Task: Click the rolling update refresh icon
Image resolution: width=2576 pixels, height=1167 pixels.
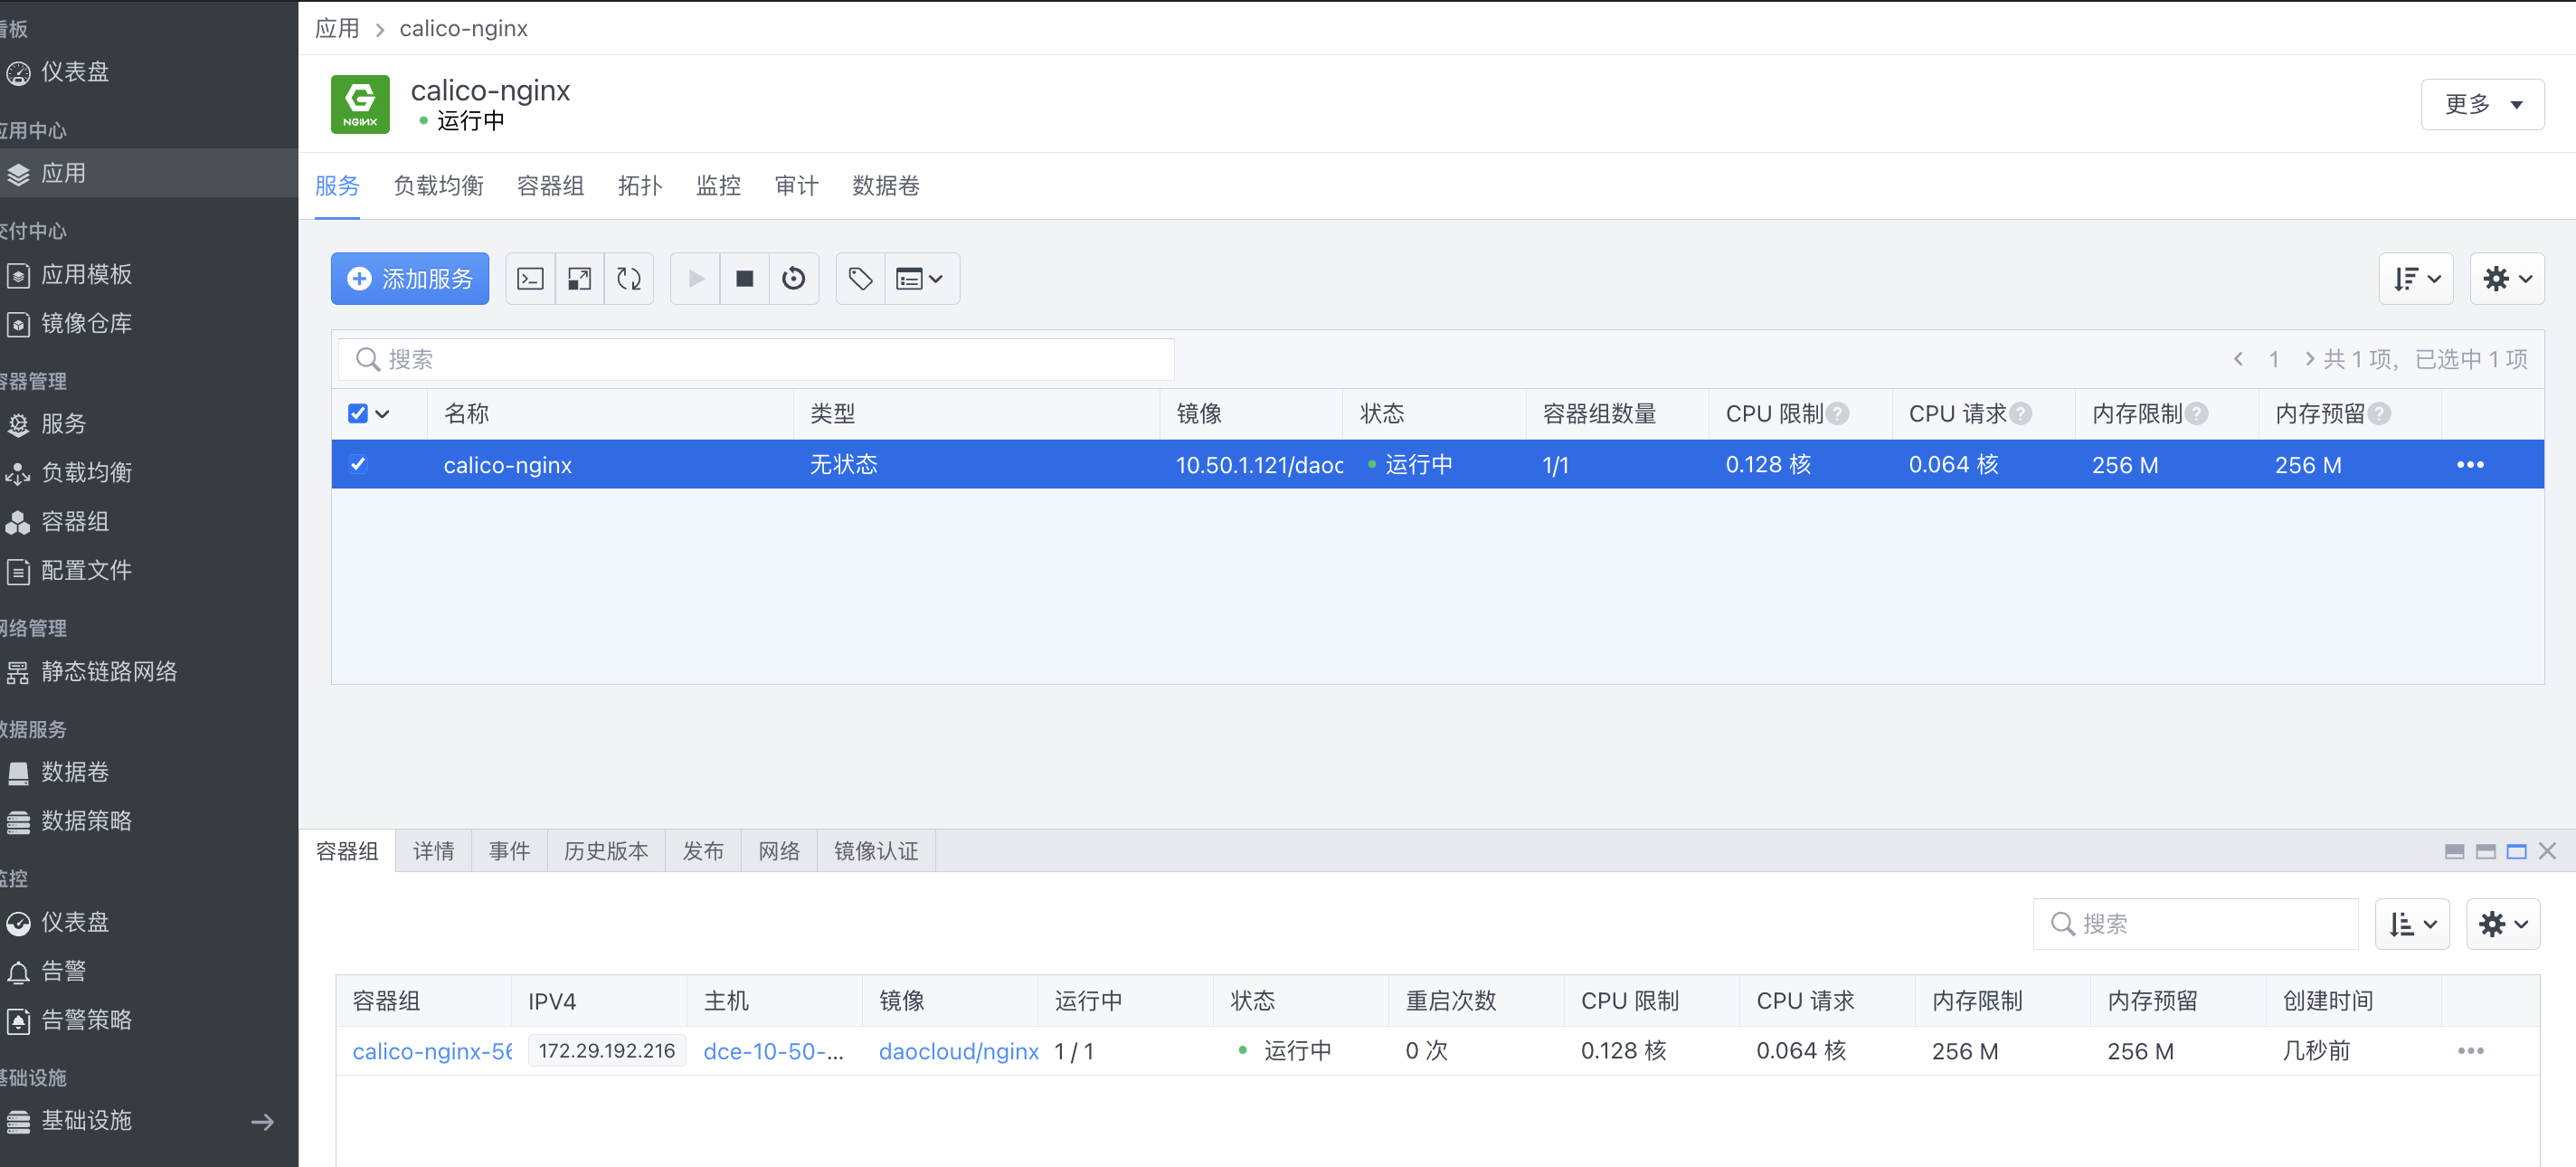Action: (629, 279)
